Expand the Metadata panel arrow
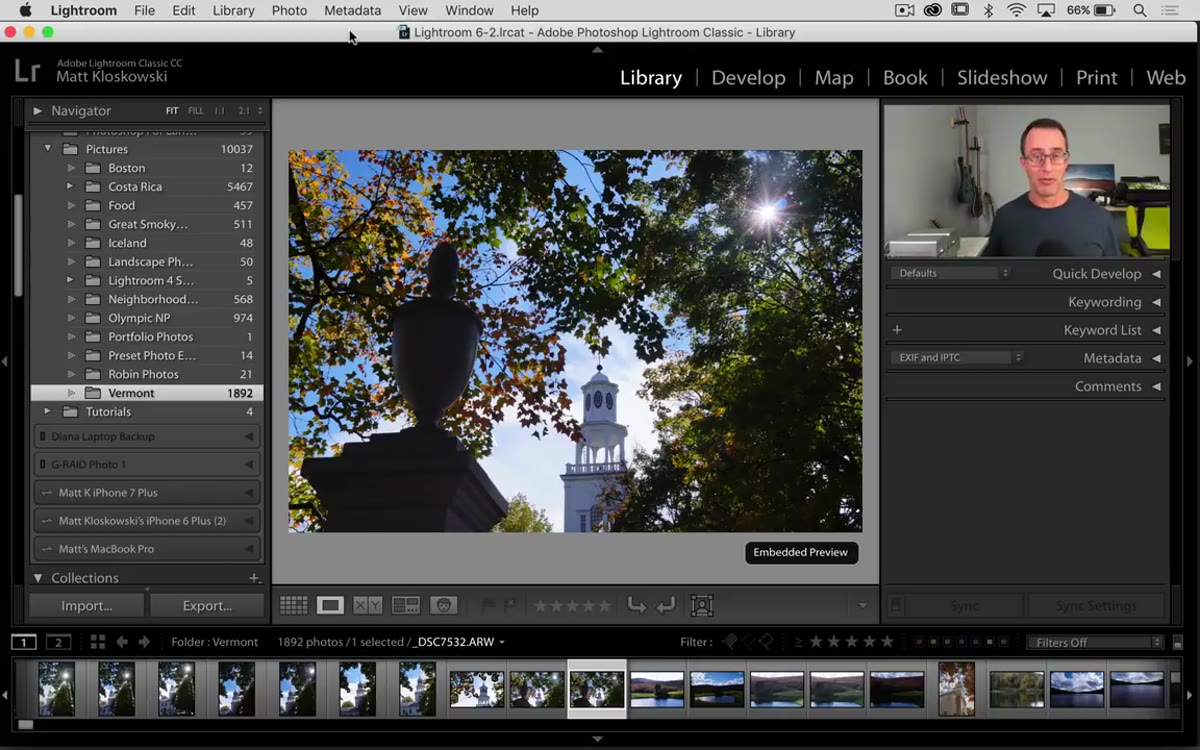The width and height of the screenshot is (1200, 750). [1156, 358]
